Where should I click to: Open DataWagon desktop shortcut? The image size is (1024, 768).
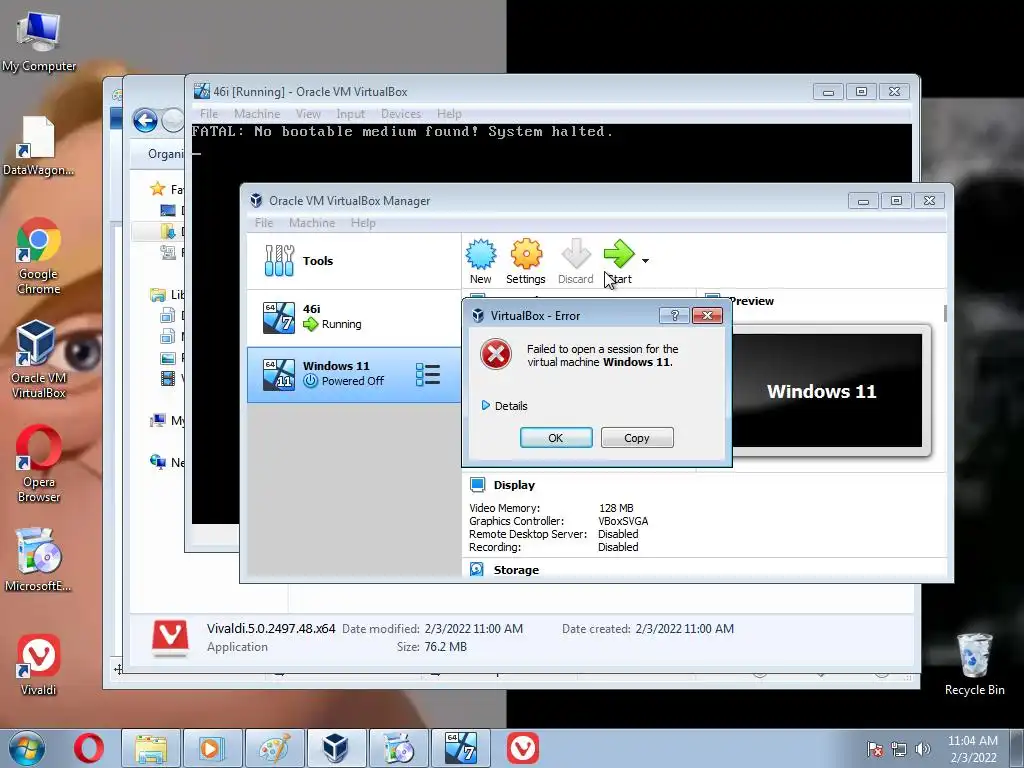point(39,146)
